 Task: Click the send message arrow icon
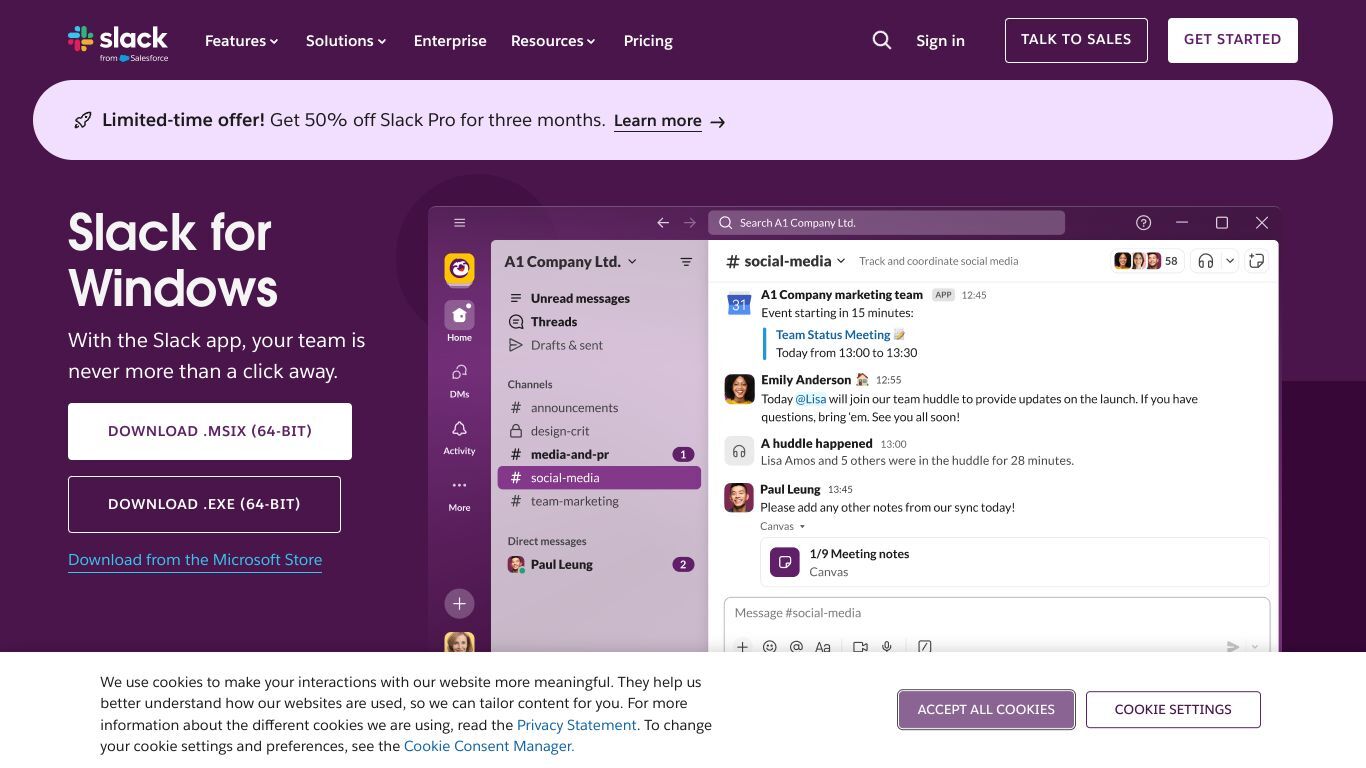point(1233,647)
